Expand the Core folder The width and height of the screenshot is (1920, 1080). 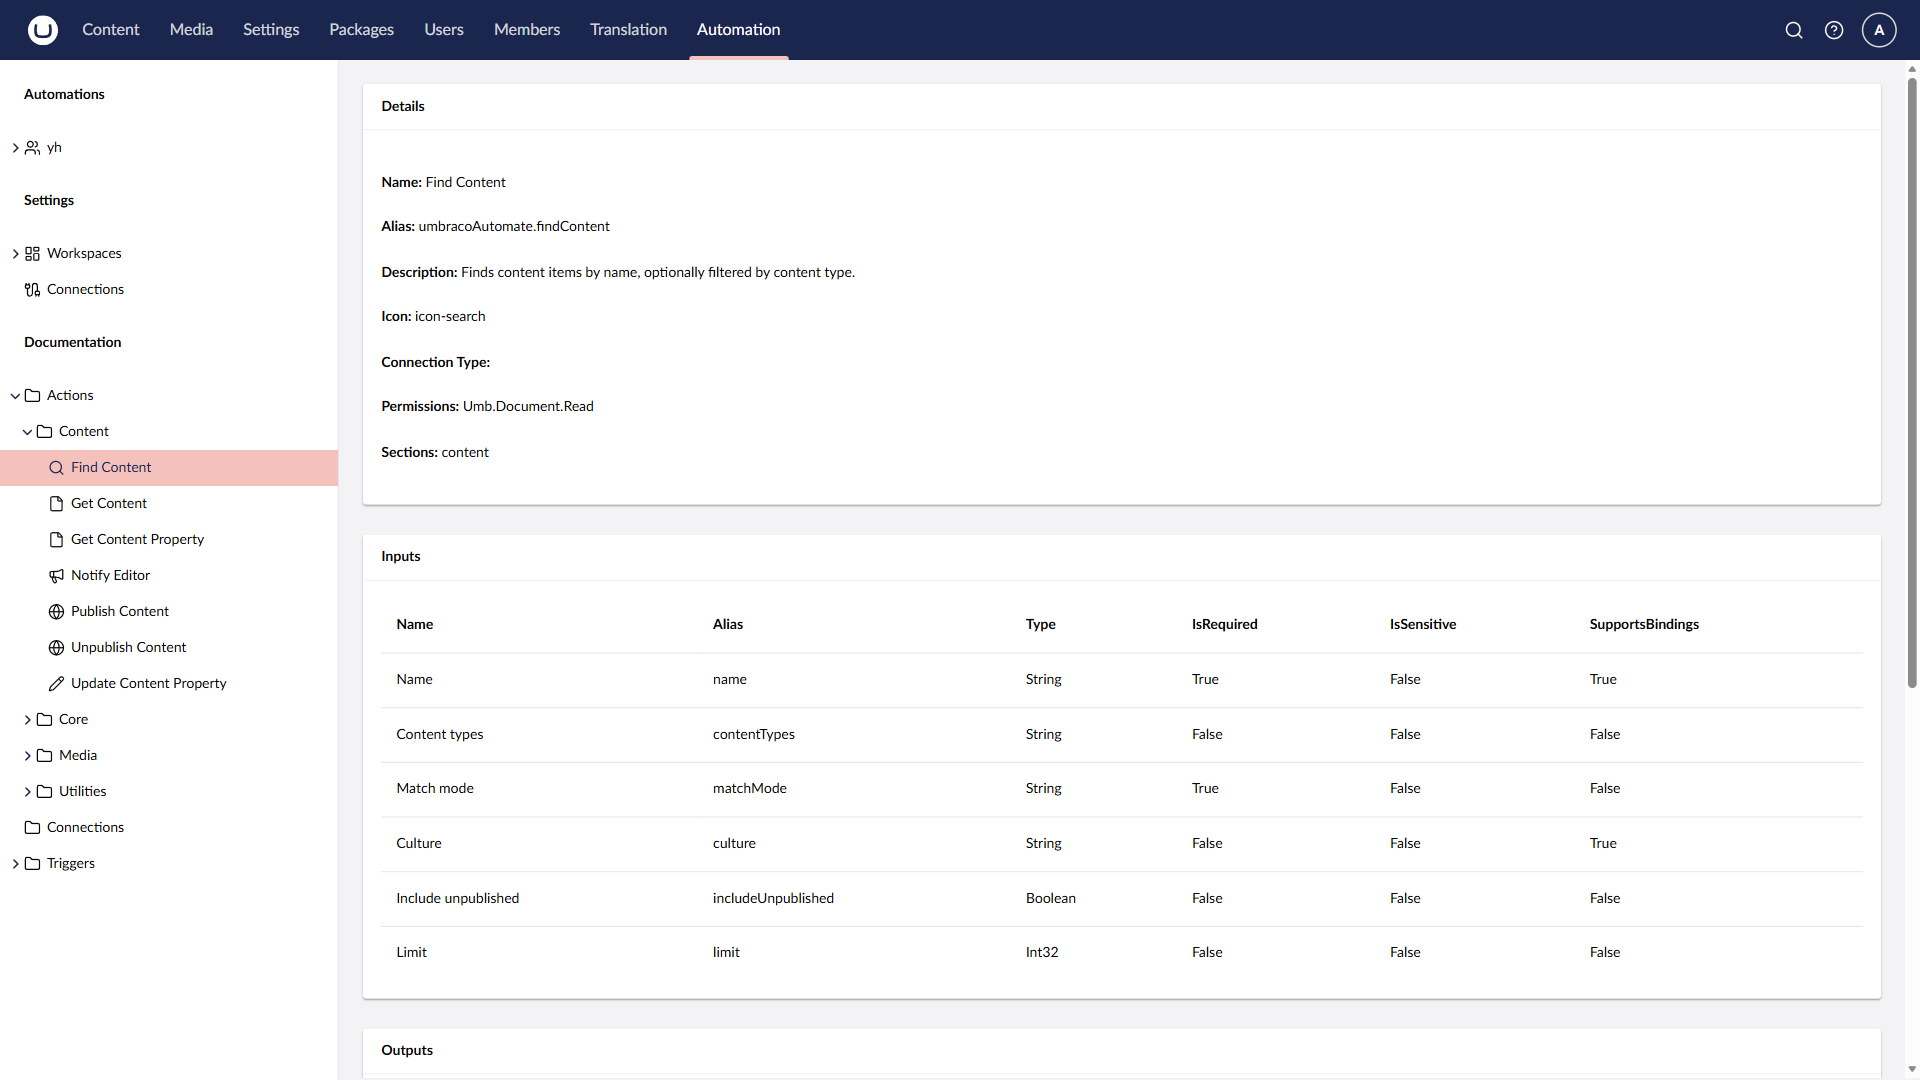tap(27, 720)
